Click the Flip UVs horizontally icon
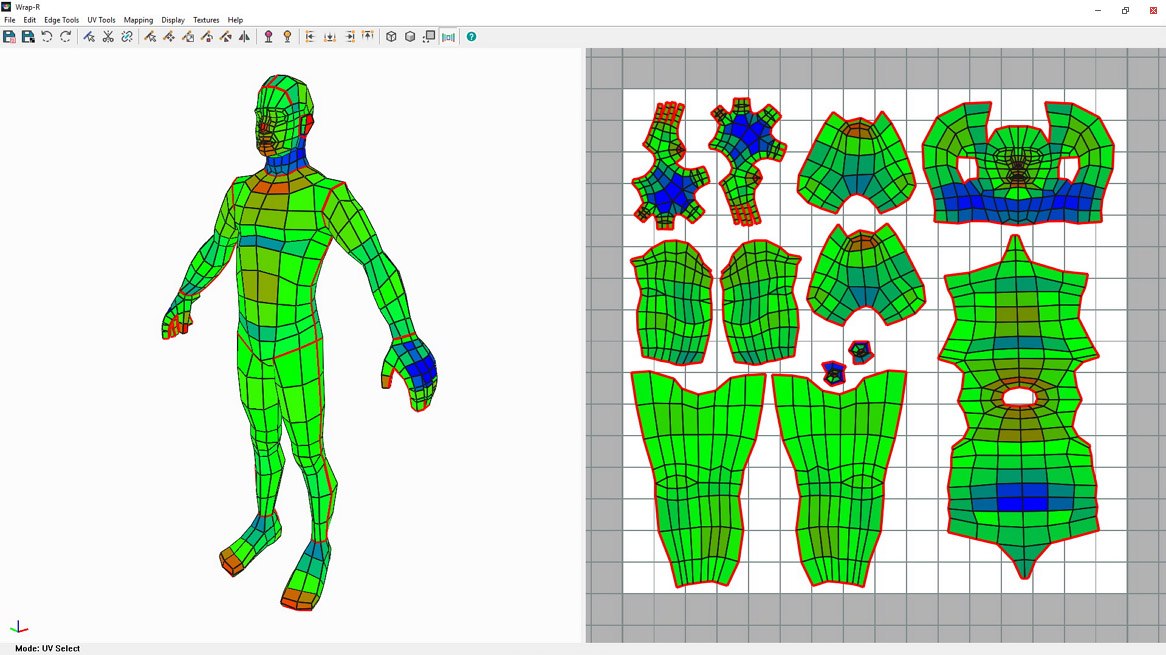Image resolution: width=1166 pixels, height=655 pixels. point(245,37)
